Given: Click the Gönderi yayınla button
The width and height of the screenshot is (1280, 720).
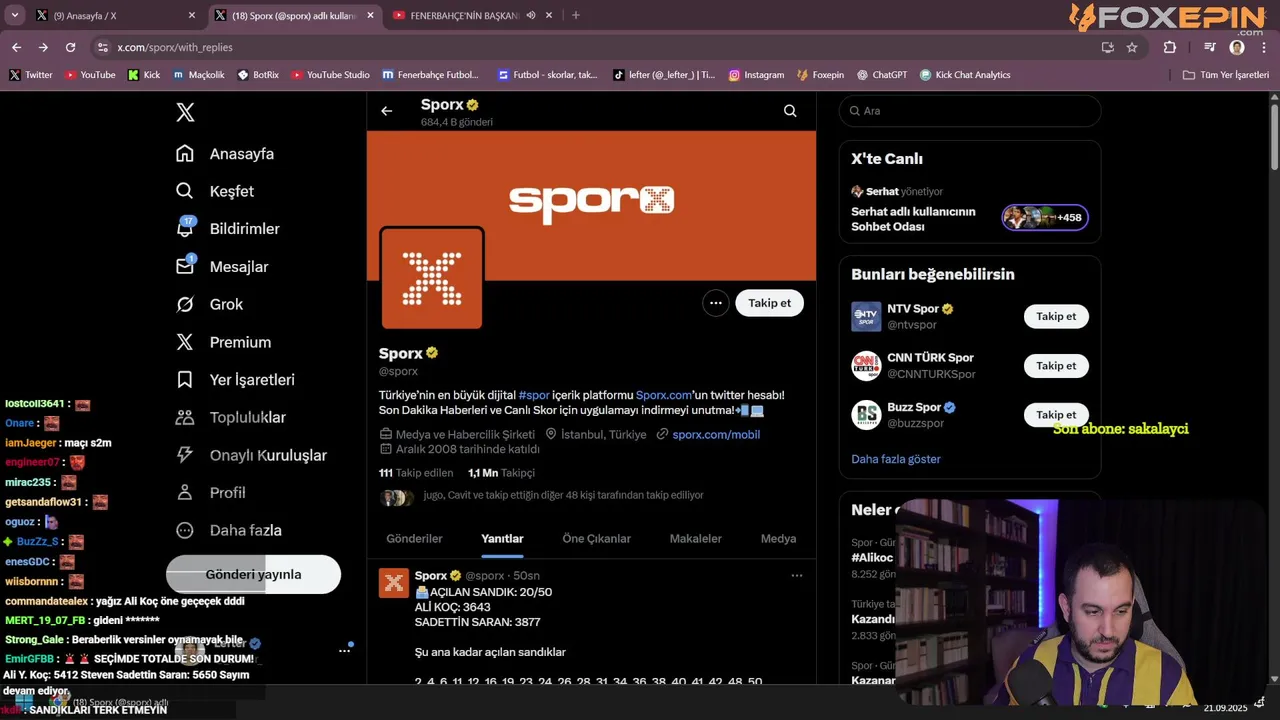Looking at the screenshot, I should pyautogui.click(x=253, y=575).
